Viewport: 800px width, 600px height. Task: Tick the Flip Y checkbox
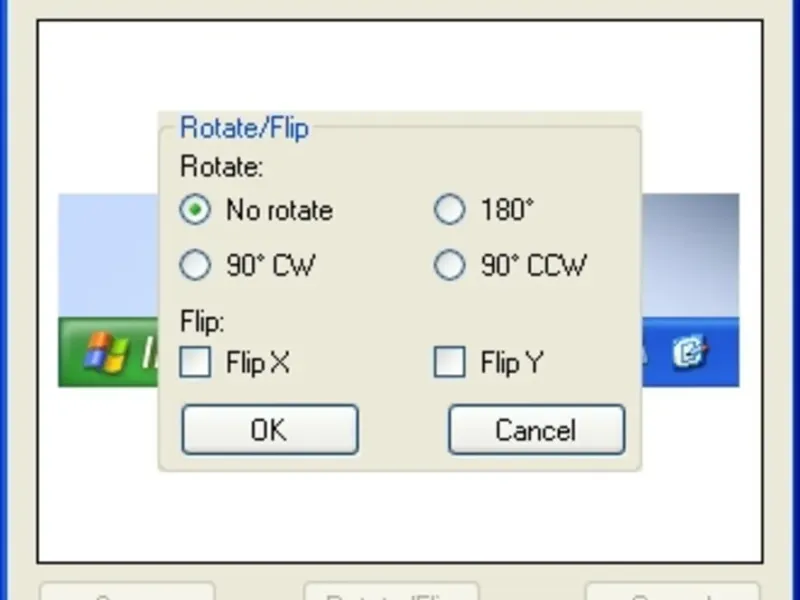(x=450, y=362)
